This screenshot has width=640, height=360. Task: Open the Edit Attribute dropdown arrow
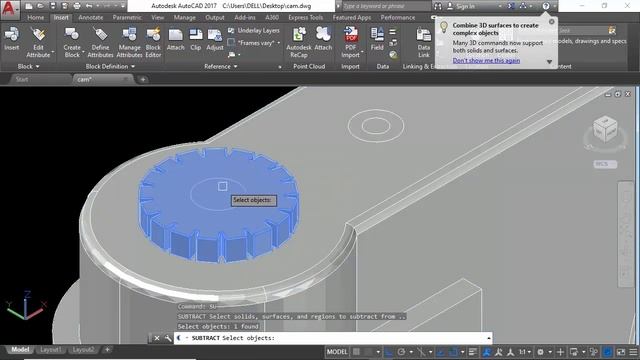click(x=53, y=52)
